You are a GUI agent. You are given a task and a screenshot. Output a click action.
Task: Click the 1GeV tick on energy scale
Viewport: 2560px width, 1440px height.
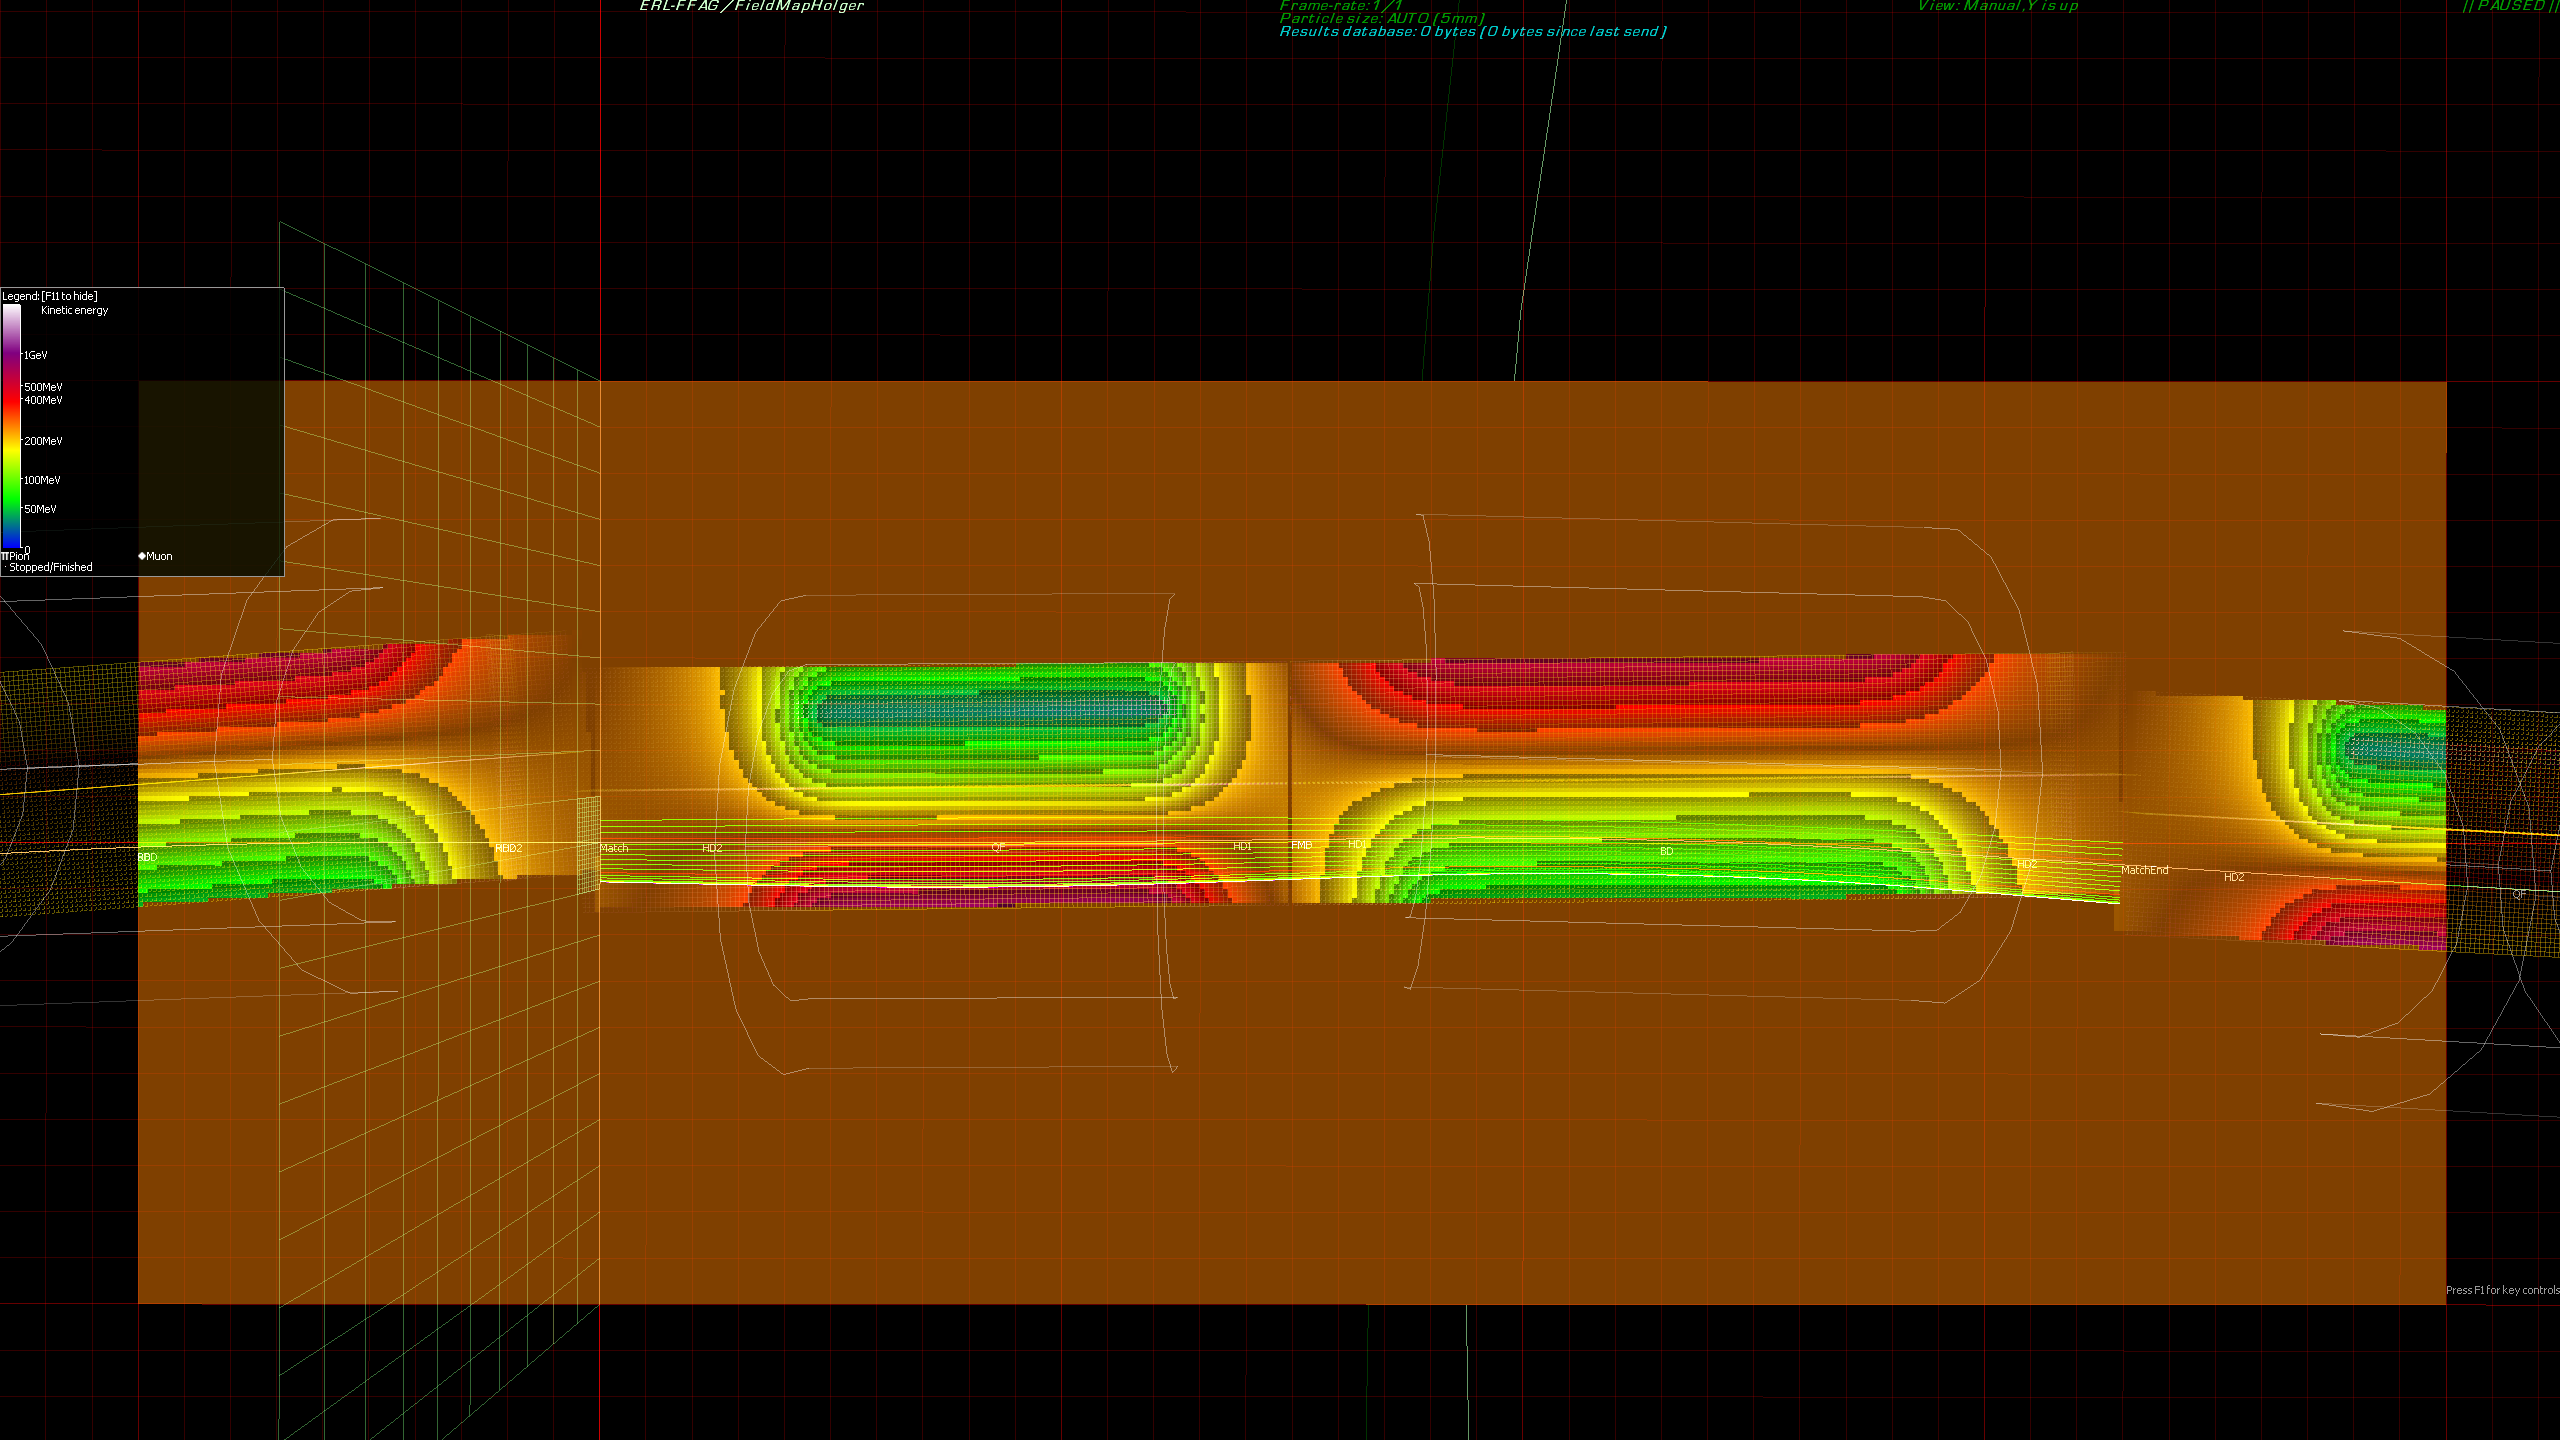(35, 355)
